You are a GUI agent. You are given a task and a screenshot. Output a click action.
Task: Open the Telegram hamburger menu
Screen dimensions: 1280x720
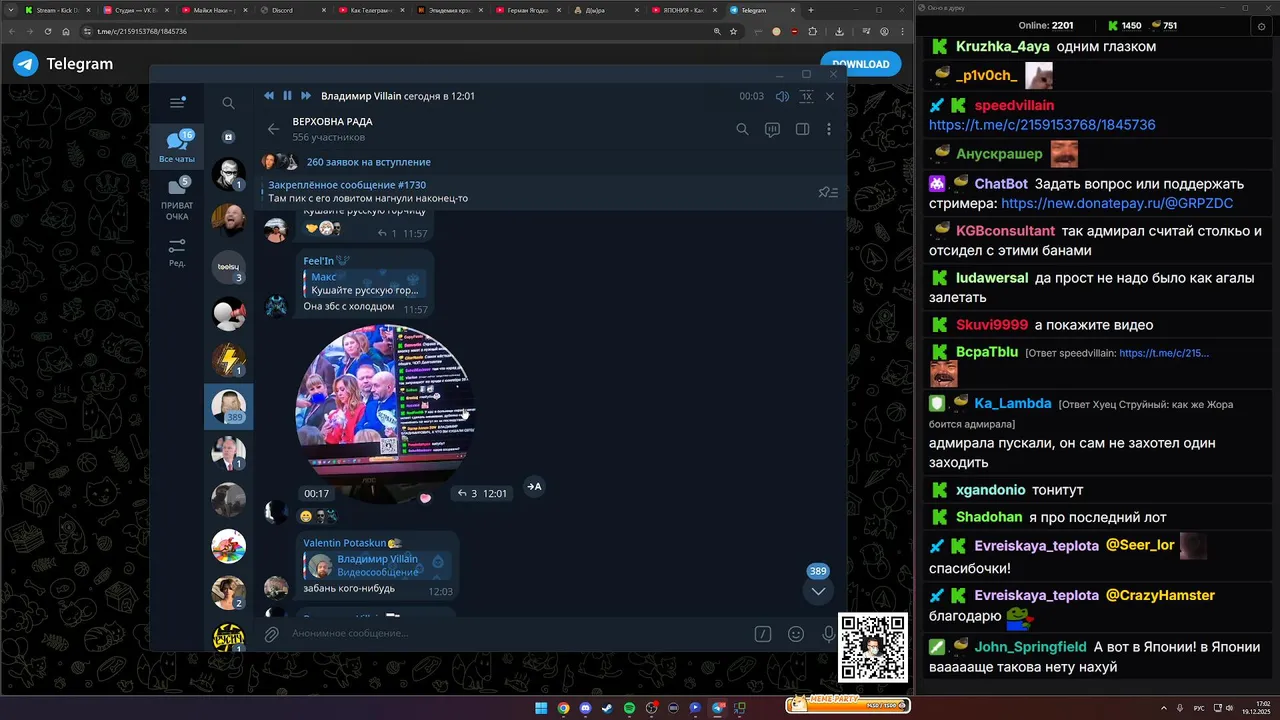pos(177,102)
